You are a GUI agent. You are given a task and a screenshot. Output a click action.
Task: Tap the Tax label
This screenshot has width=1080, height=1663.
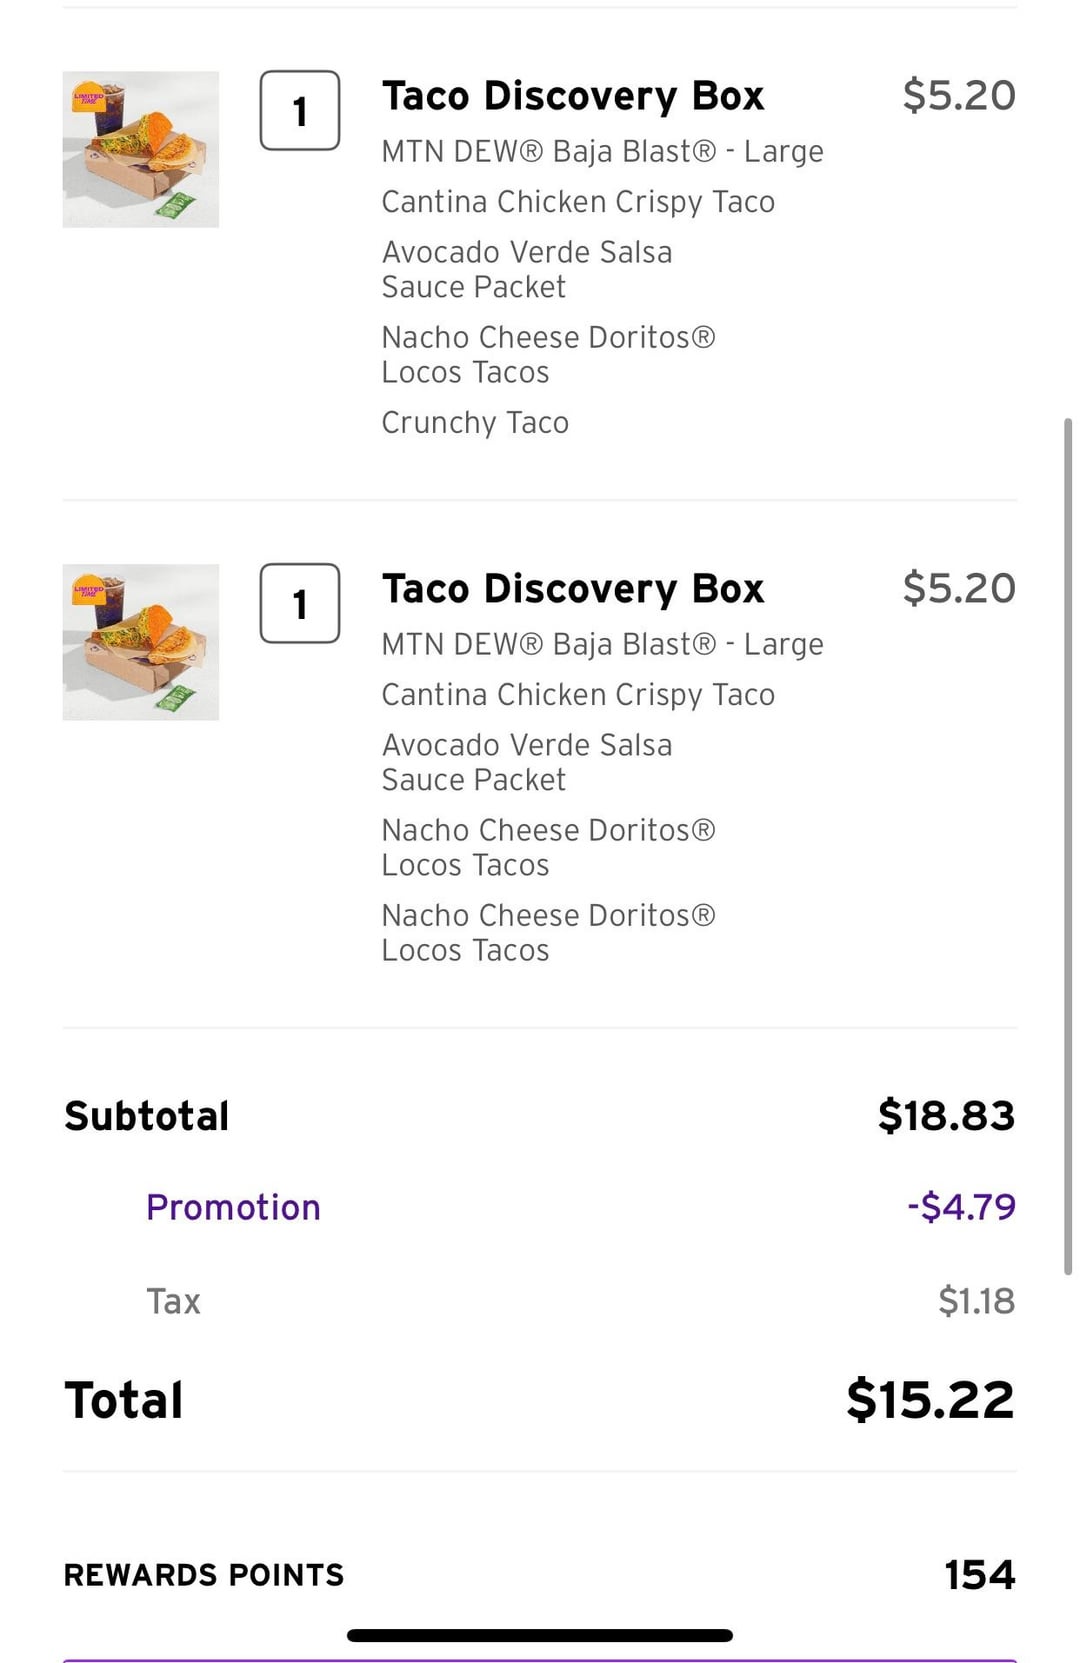pos(174,1301)
